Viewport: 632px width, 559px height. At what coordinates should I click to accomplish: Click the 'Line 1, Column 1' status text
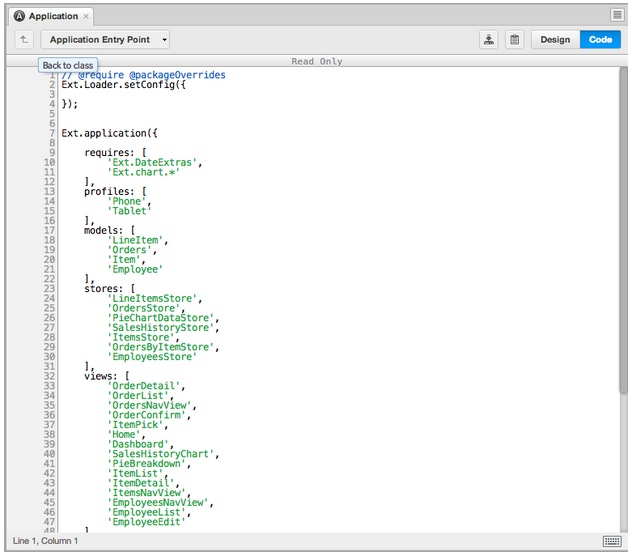[45, 541]
